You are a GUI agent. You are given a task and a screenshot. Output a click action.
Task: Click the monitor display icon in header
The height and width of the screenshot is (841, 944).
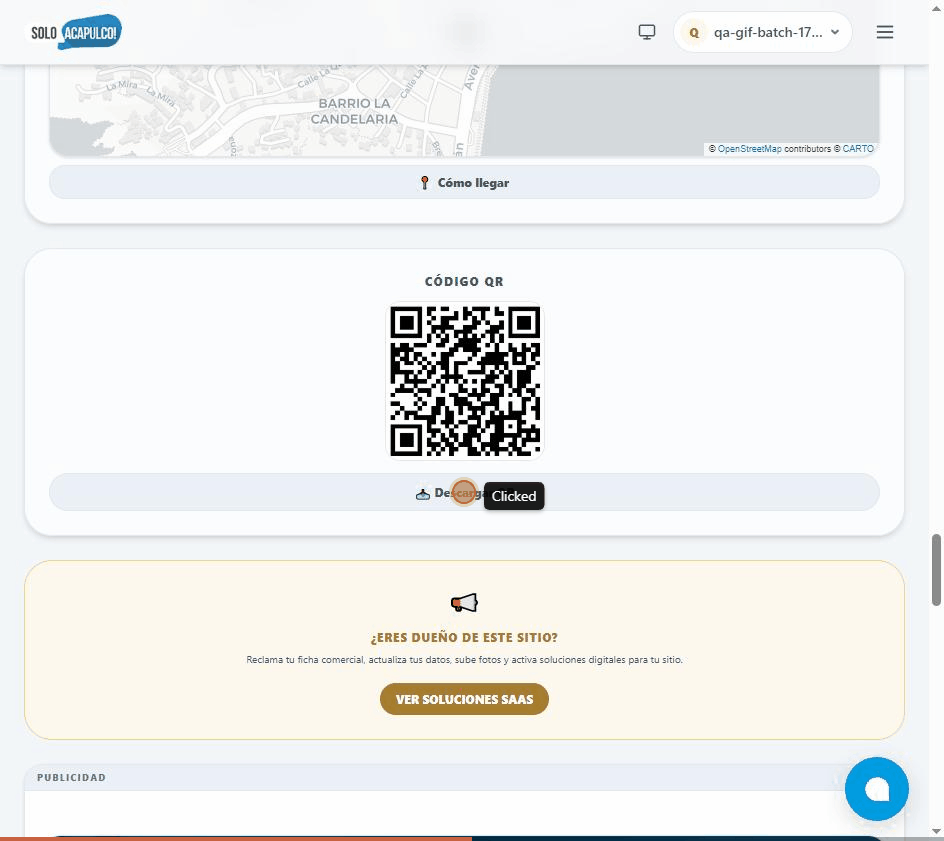(647, 32)
